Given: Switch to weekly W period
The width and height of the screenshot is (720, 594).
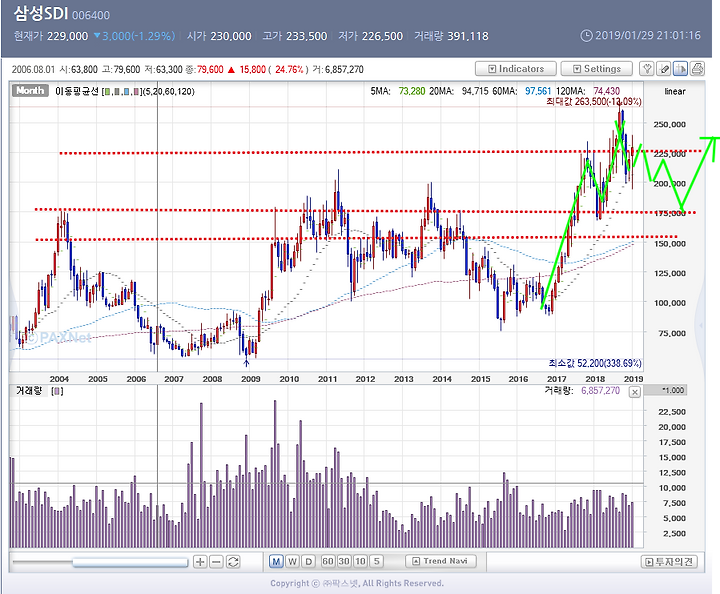Looking at the screenshot, I should 292,561.
